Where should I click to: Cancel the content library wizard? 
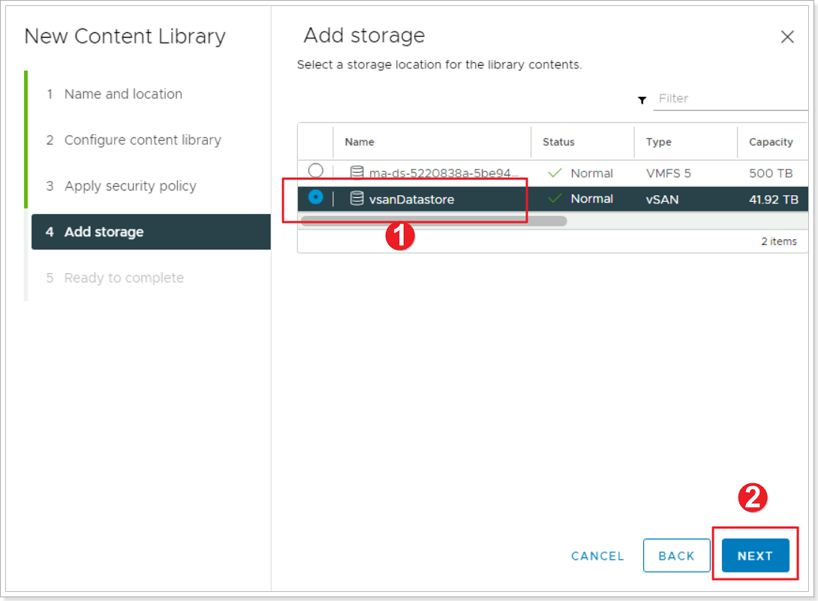597,556
